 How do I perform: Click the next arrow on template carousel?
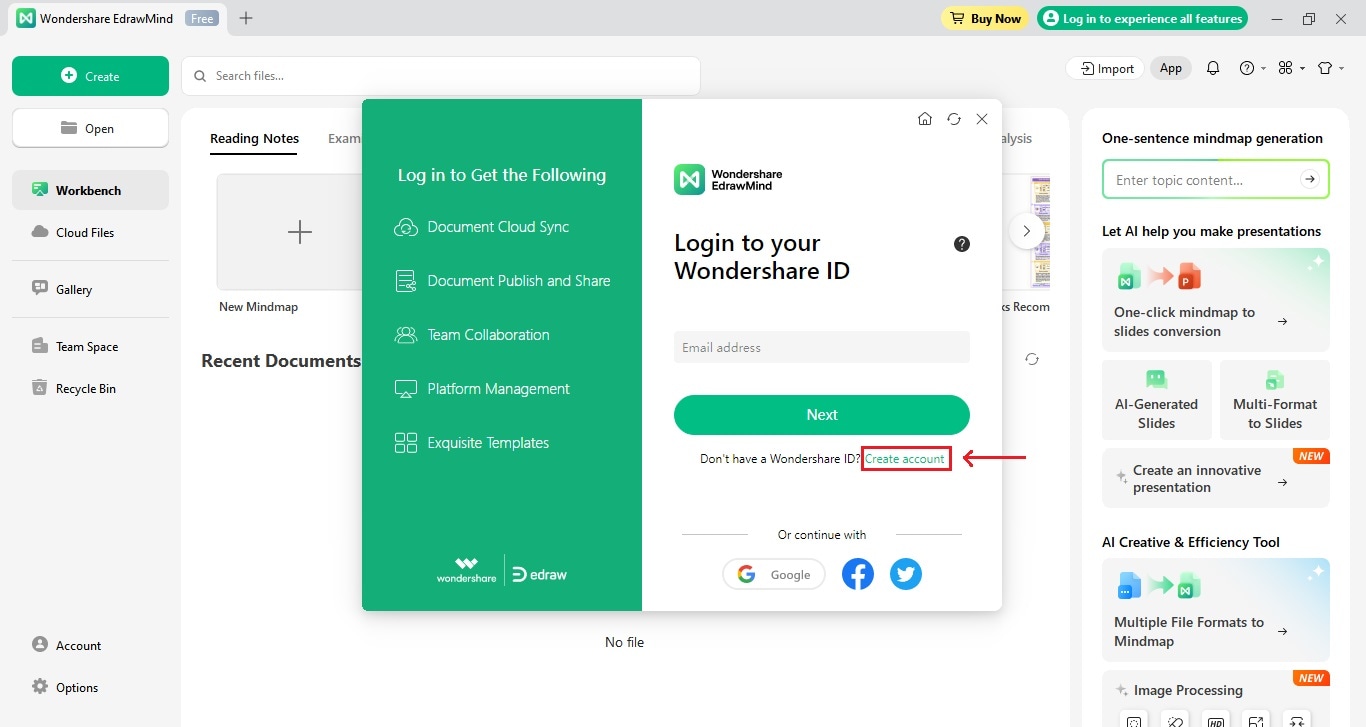pyautogui.click(x=1026, y=231)
